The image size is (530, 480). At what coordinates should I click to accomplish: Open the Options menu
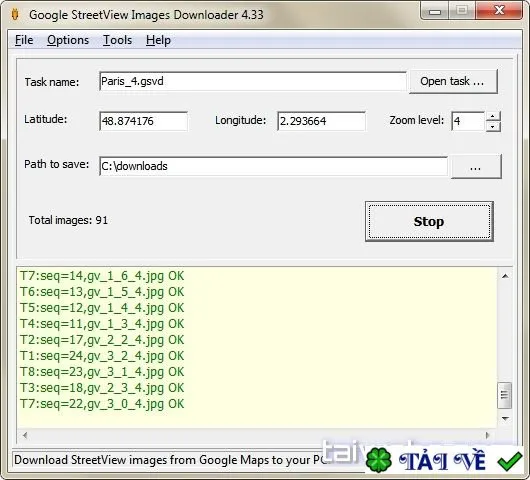[x=68, y=40]
